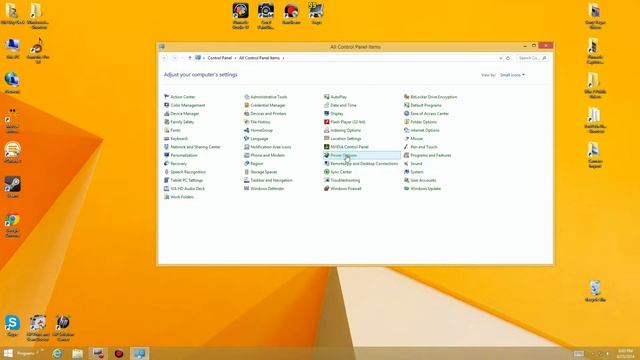
Task: Click the Windows Start button
Action: 8,353
